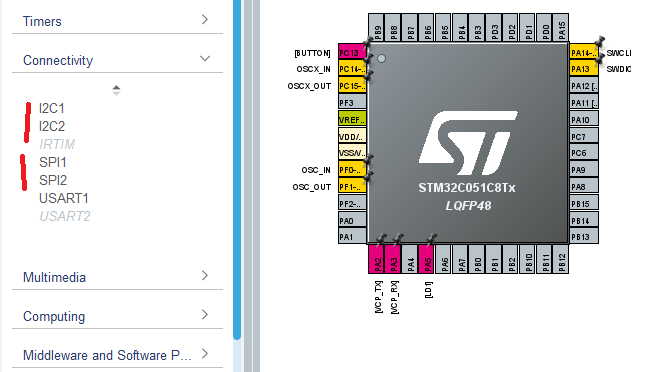Click pin PA15 on the top row
This screenshot has width=658, height=372.
(561, 28)
